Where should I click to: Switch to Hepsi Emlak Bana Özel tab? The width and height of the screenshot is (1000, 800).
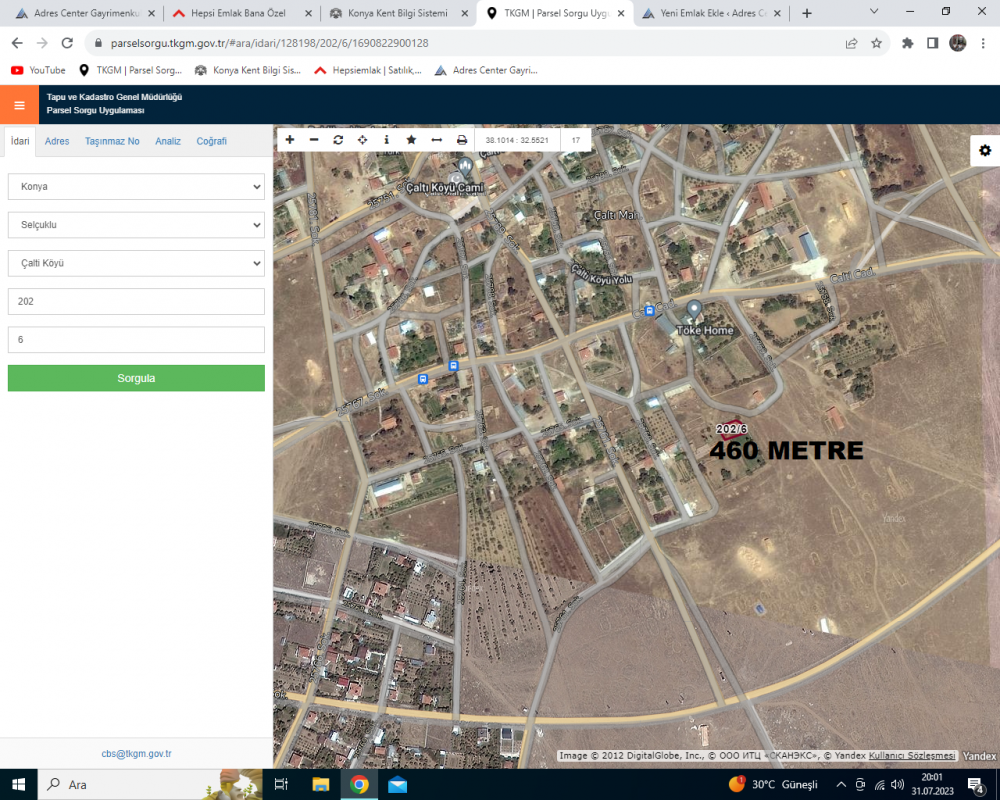pyautogui.click(x=237, y=13)
